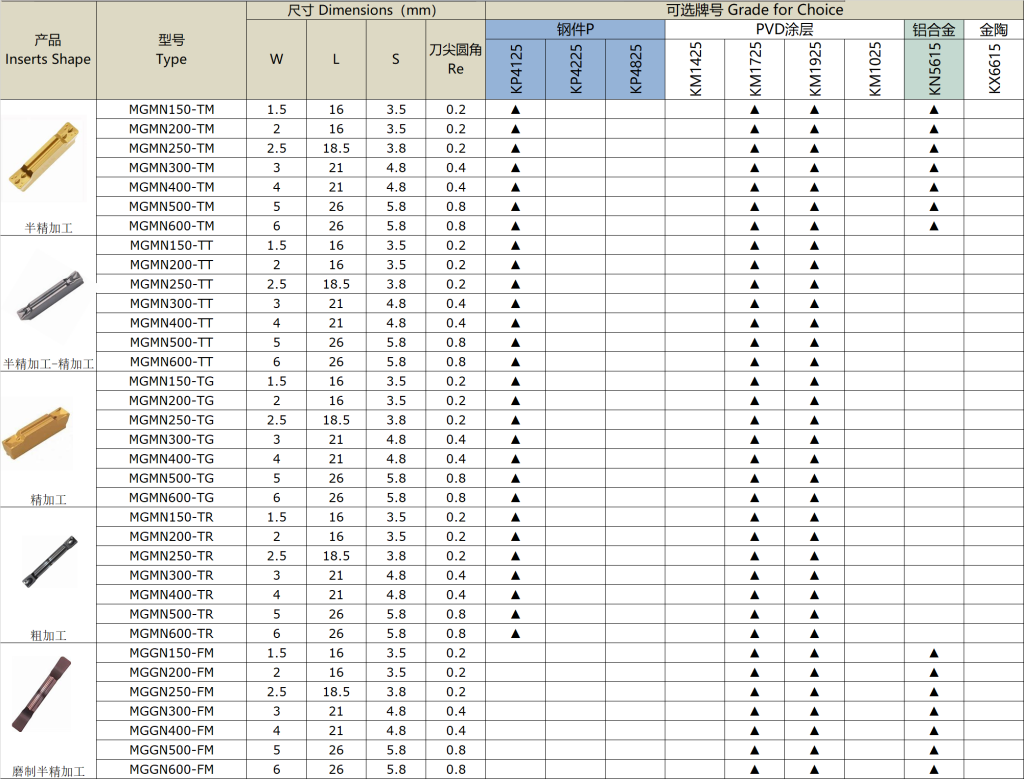Select the 金陶 group header

pos(994,29)
